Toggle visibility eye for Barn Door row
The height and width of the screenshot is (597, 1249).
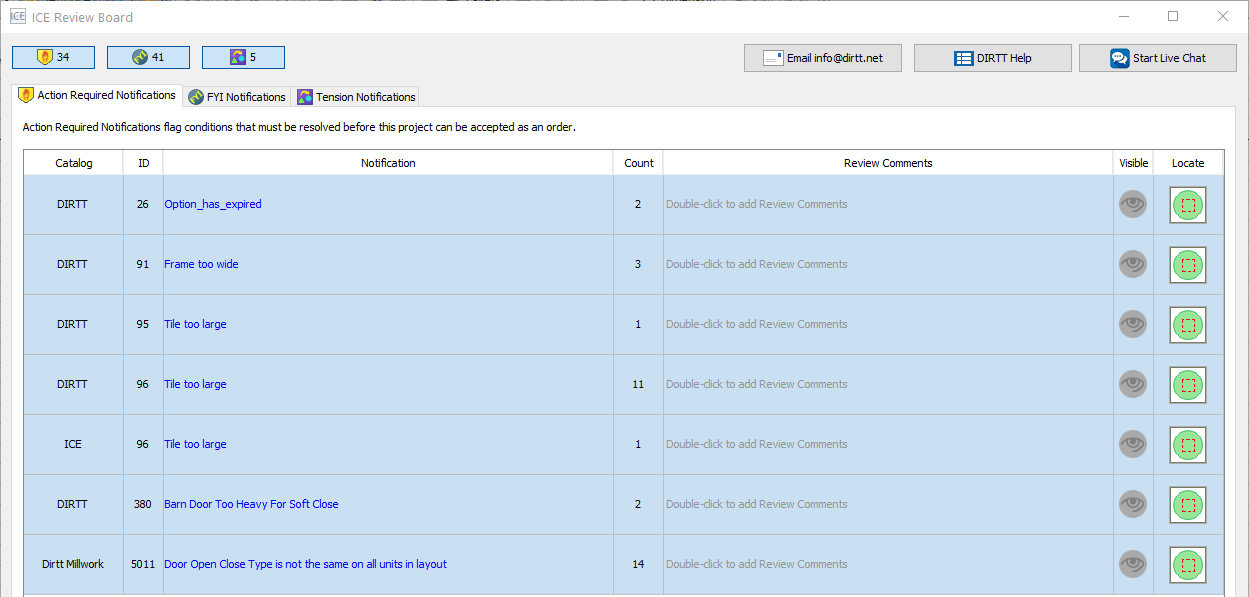coord(1133,504)
